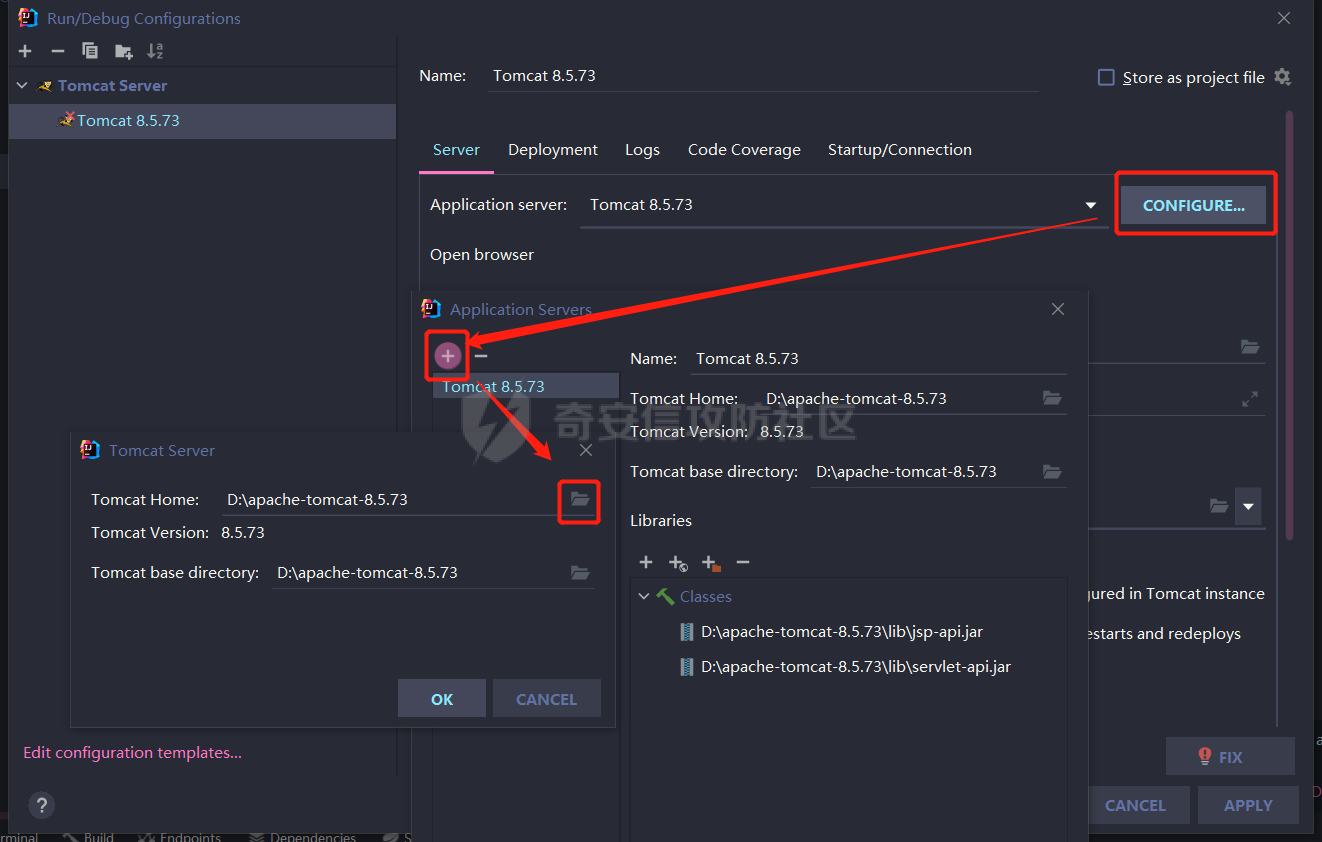
Task: Close the Application Servers dialog
Action: [x=1058, y=309]
